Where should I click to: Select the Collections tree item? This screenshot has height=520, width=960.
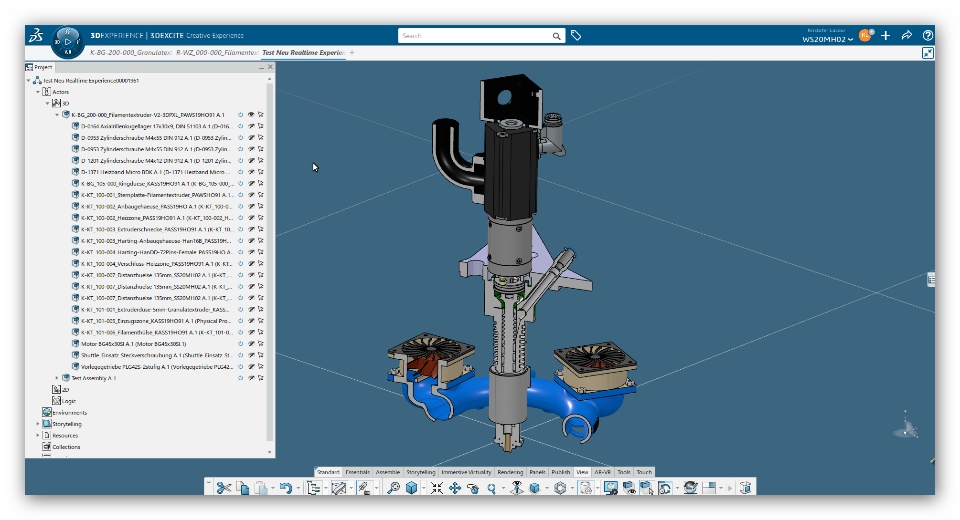click(x=61, y=447)
